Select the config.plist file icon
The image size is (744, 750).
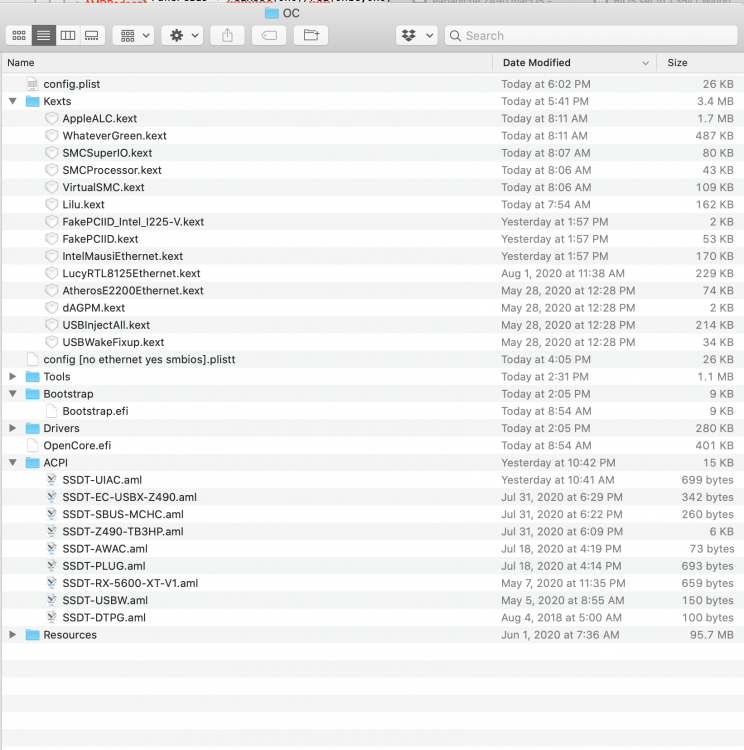[x=33, y=84]
